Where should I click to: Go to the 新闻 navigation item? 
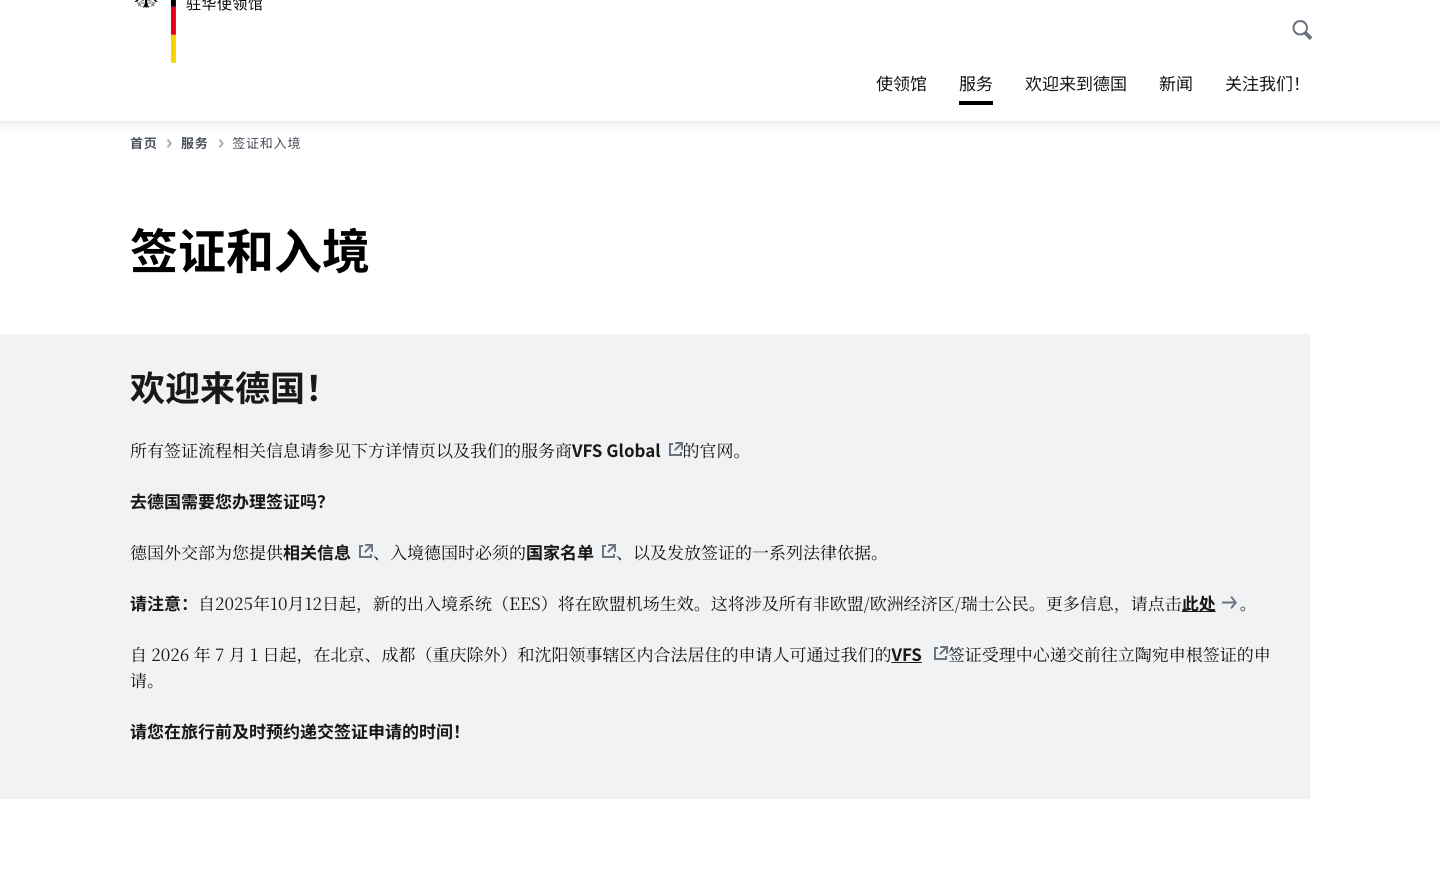point(1176,84)
